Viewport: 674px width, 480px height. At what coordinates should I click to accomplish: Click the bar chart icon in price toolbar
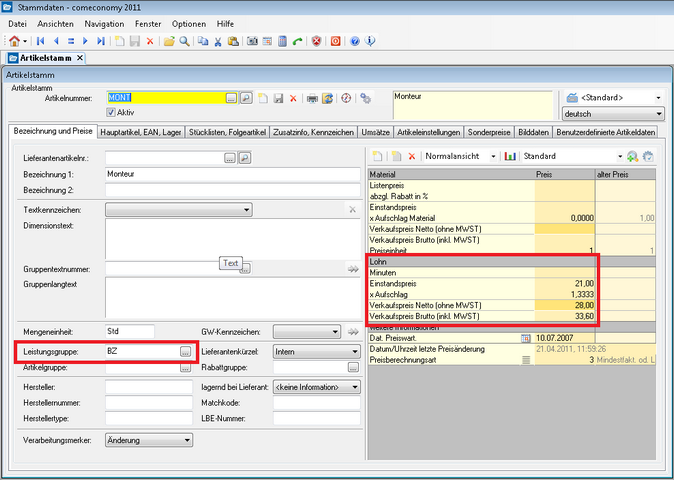click(x=510, y=156)
